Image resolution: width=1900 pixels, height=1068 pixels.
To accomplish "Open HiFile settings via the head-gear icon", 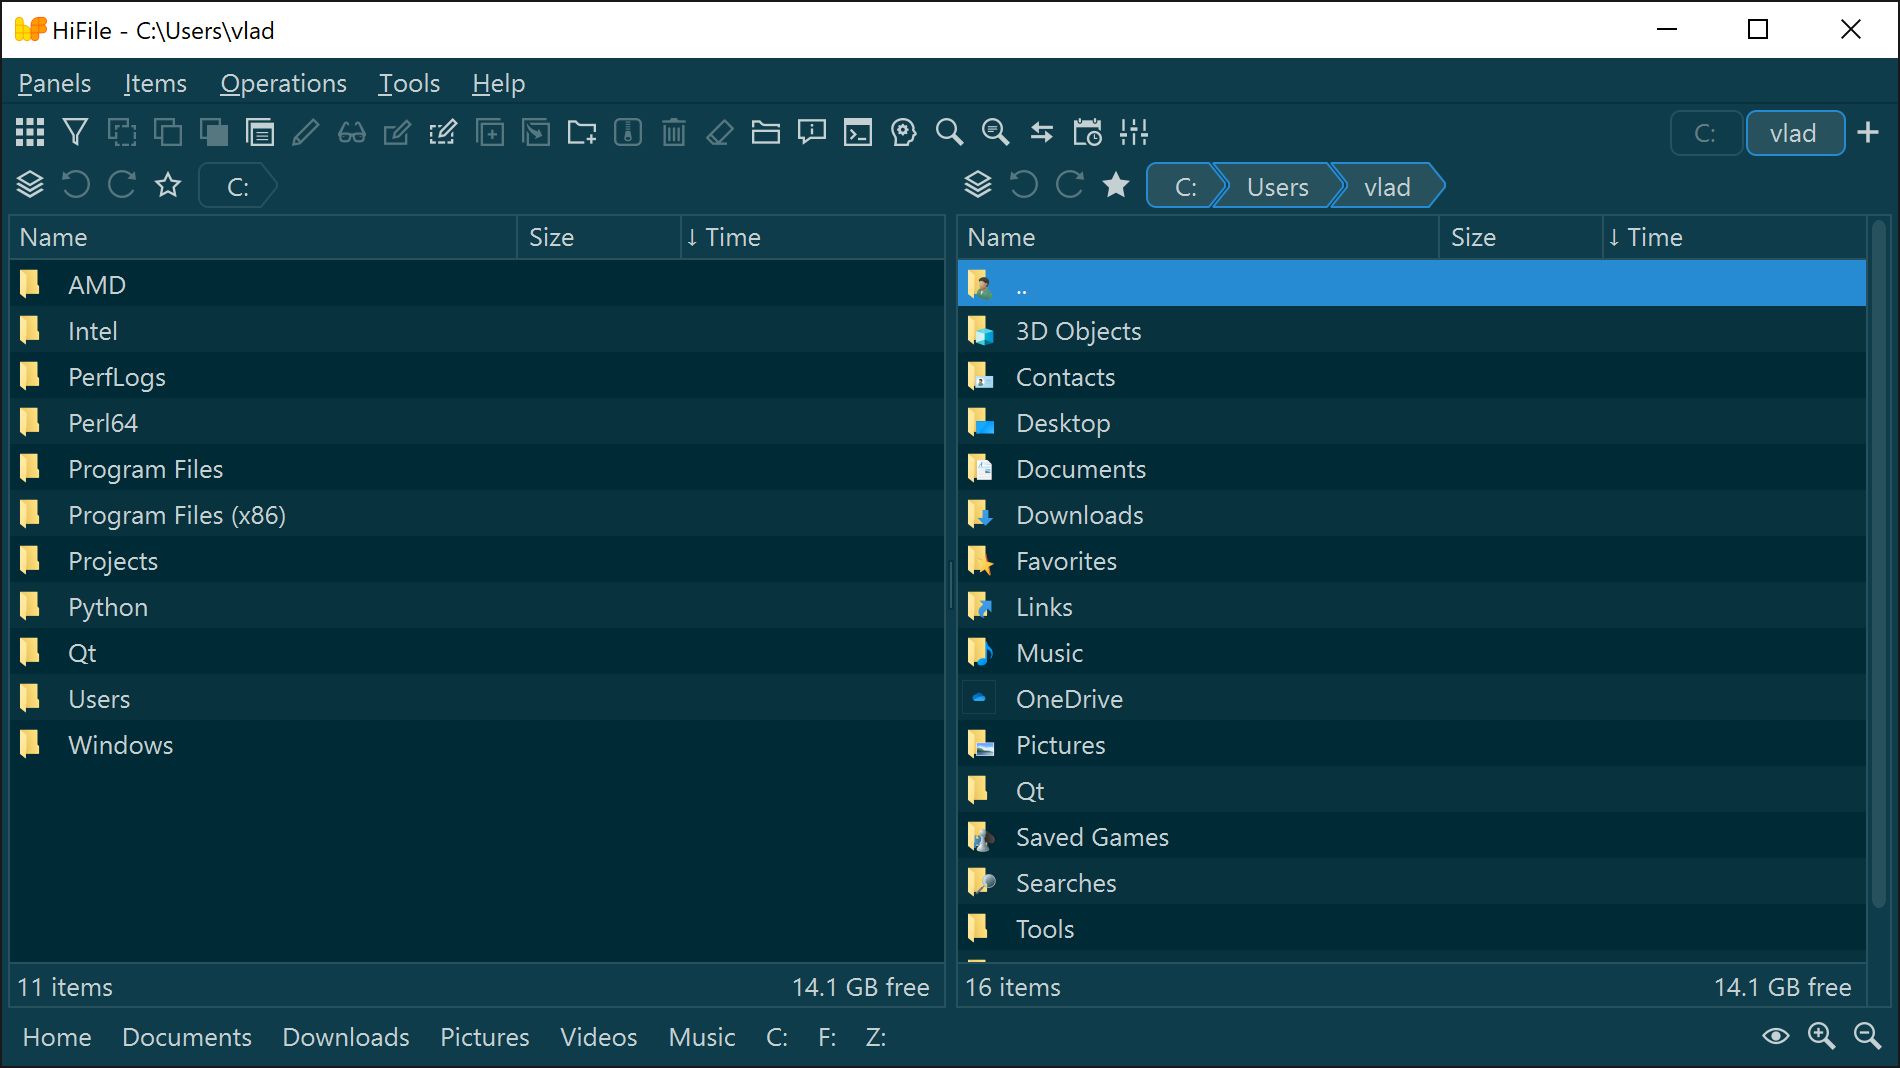I will click(903, 132).
